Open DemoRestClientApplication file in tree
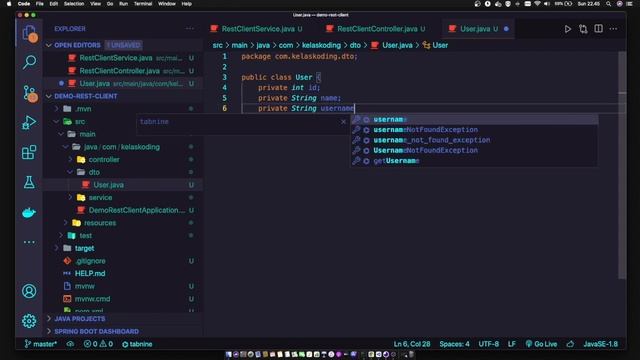The image size is (640, 360). 136,210
